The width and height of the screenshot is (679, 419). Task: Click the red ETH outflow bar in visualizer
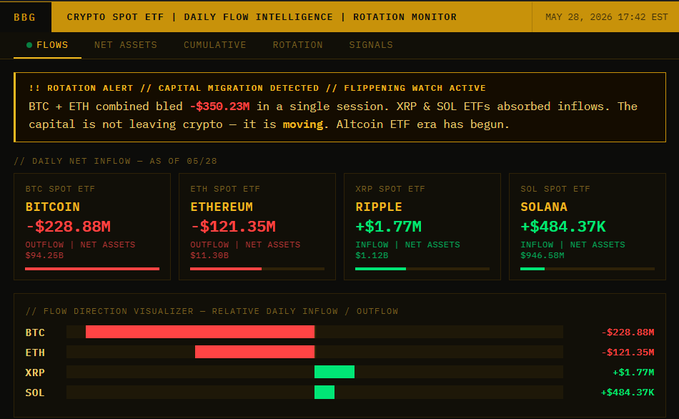[x=255, y=352]
